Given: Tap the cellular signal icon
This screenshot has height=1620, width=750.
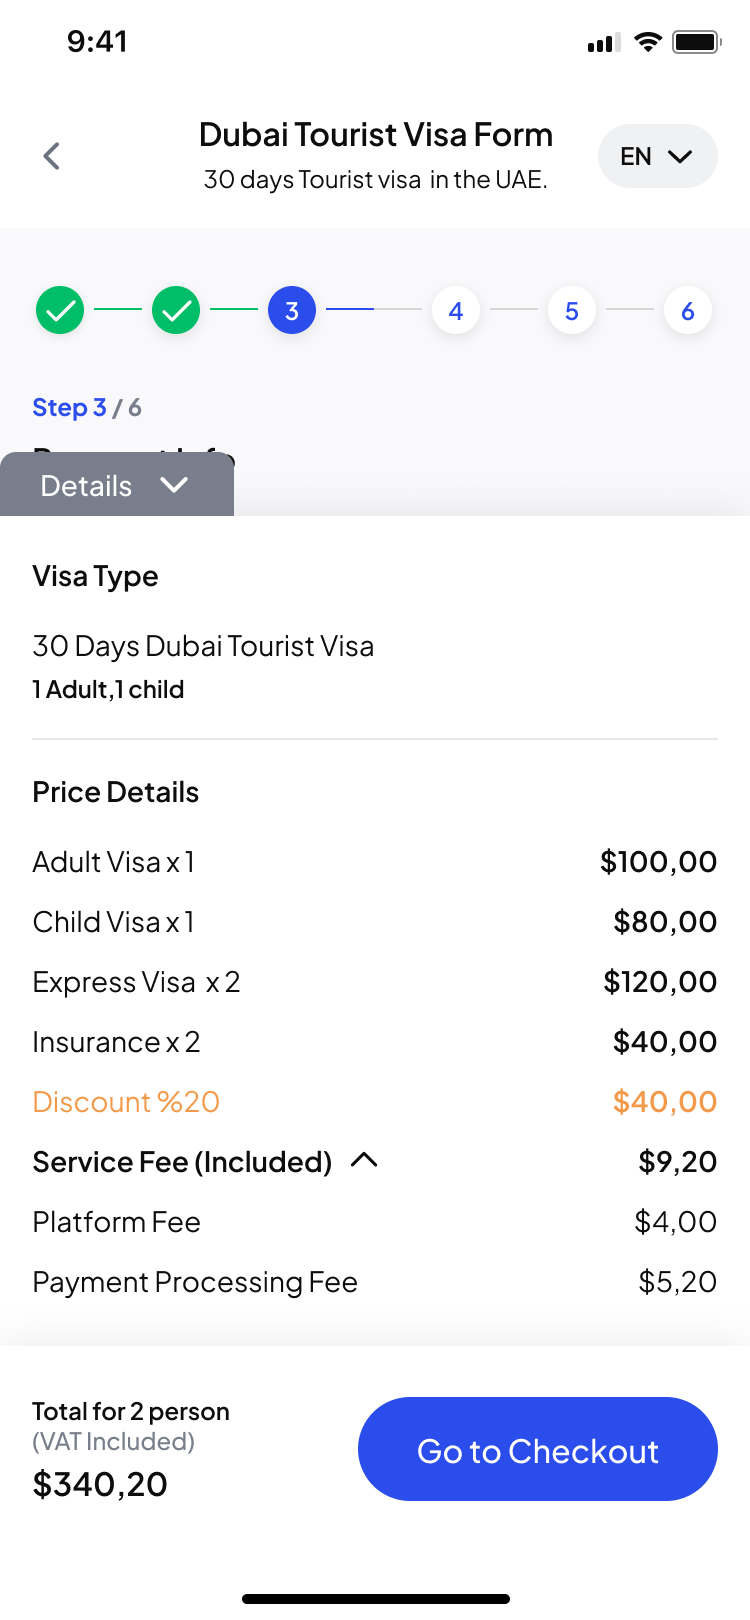Looking at the screenshot, I should [604, 43].
